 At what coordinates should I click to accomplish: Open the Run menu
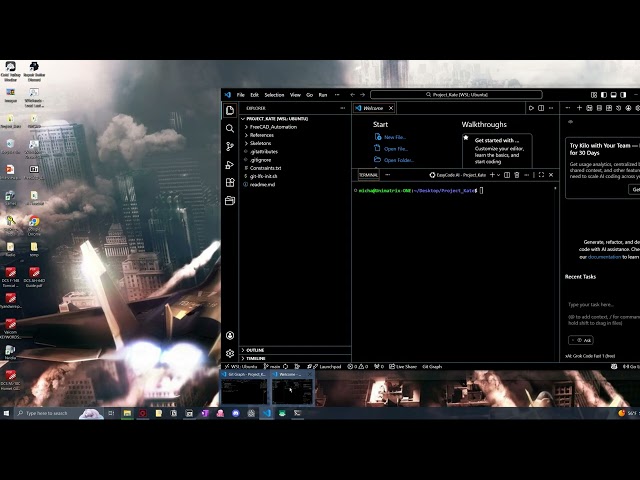(323, 95)
